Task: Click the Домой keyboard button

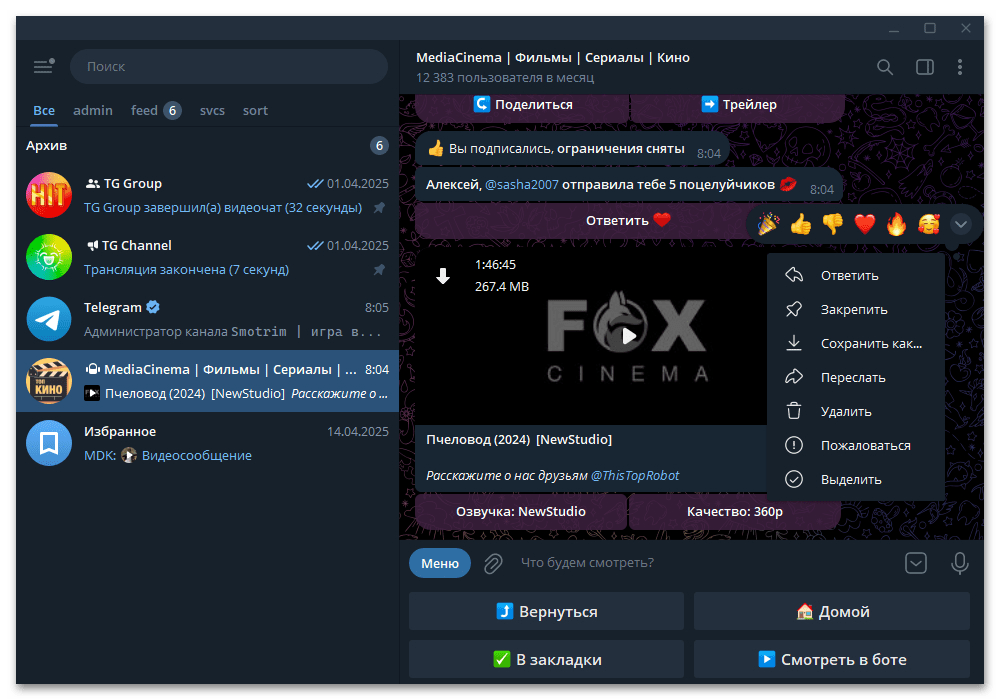Action: (x=832, y=611)
